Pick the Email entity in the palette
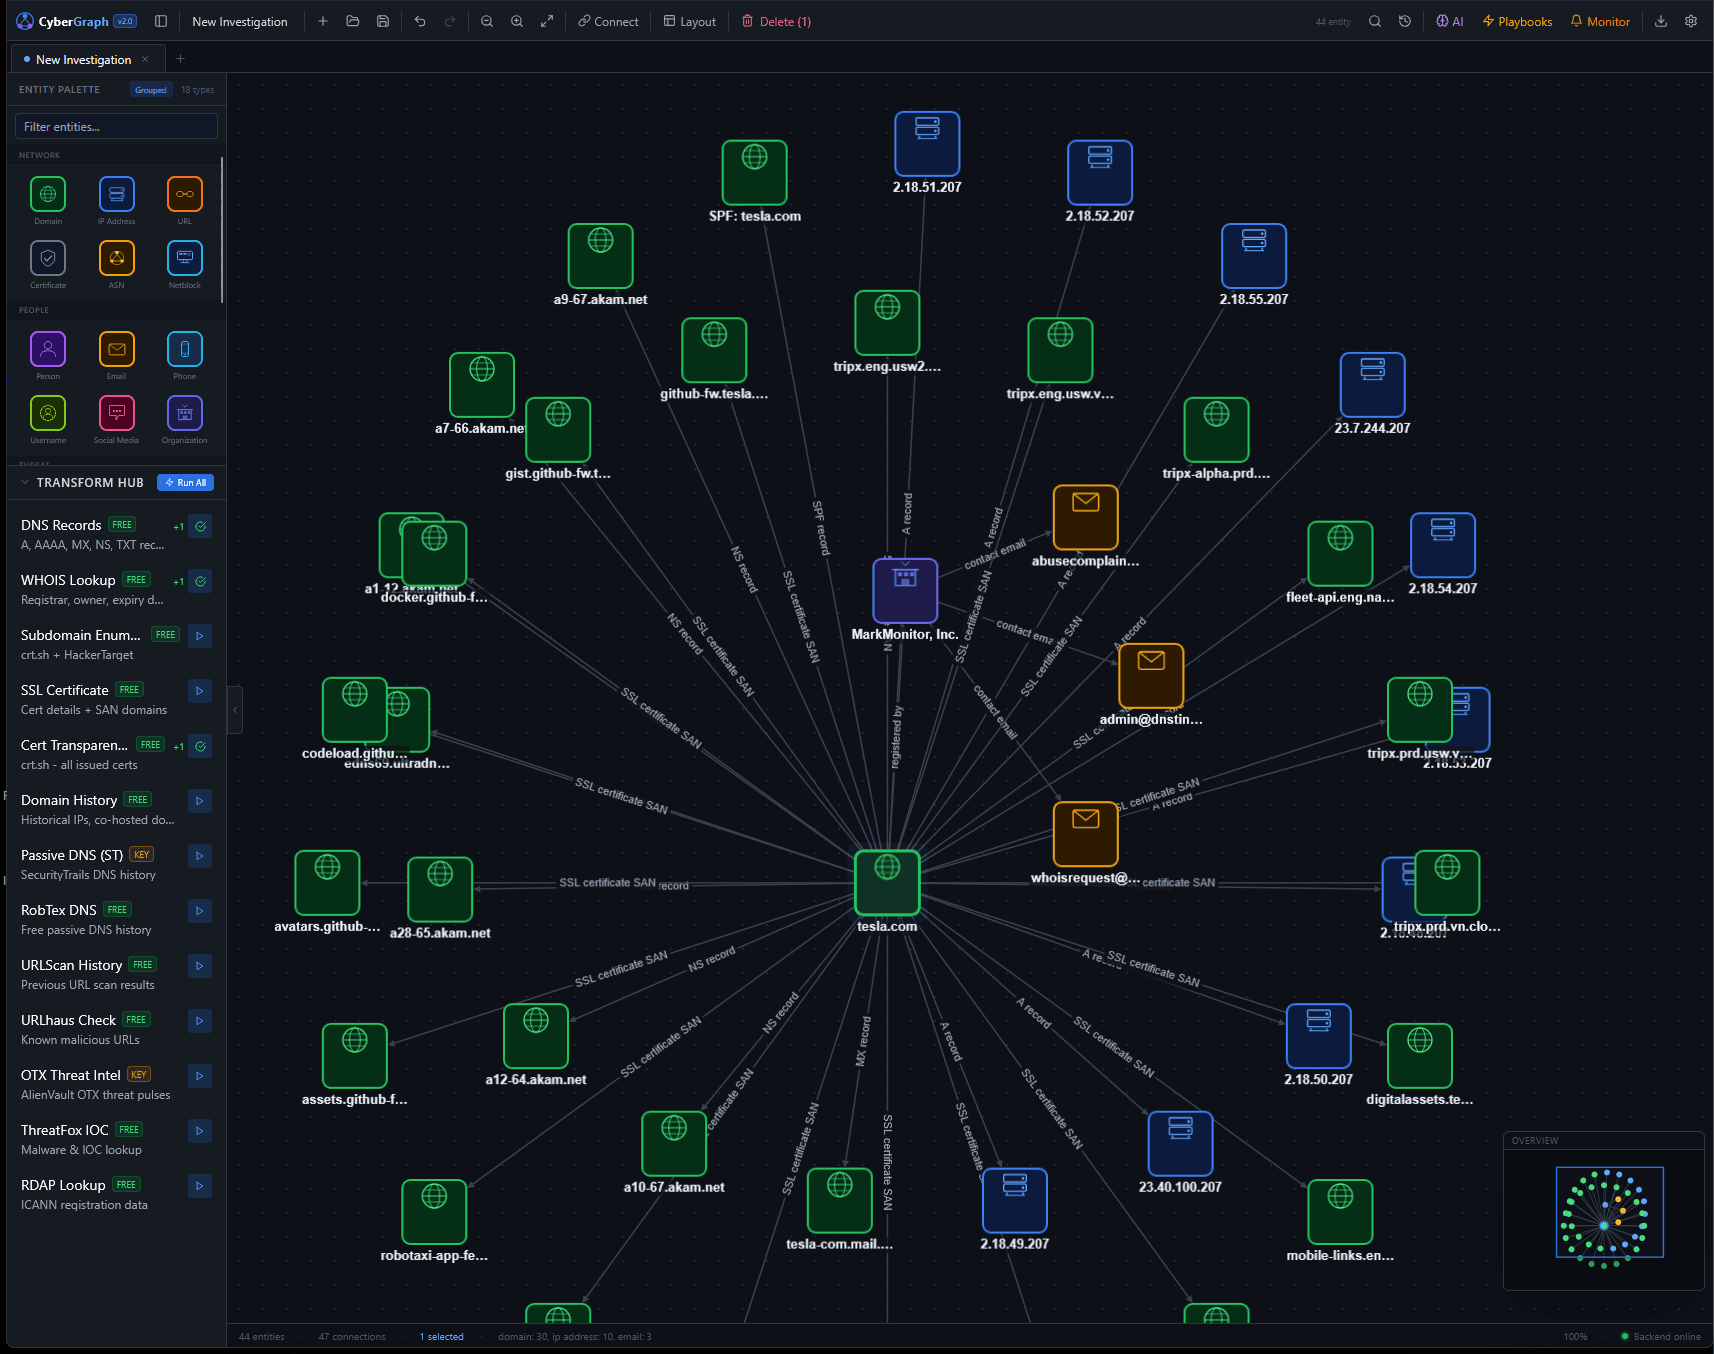Image resolution: width=1714 pixels, height=1354 pixels. pos(117,355)
